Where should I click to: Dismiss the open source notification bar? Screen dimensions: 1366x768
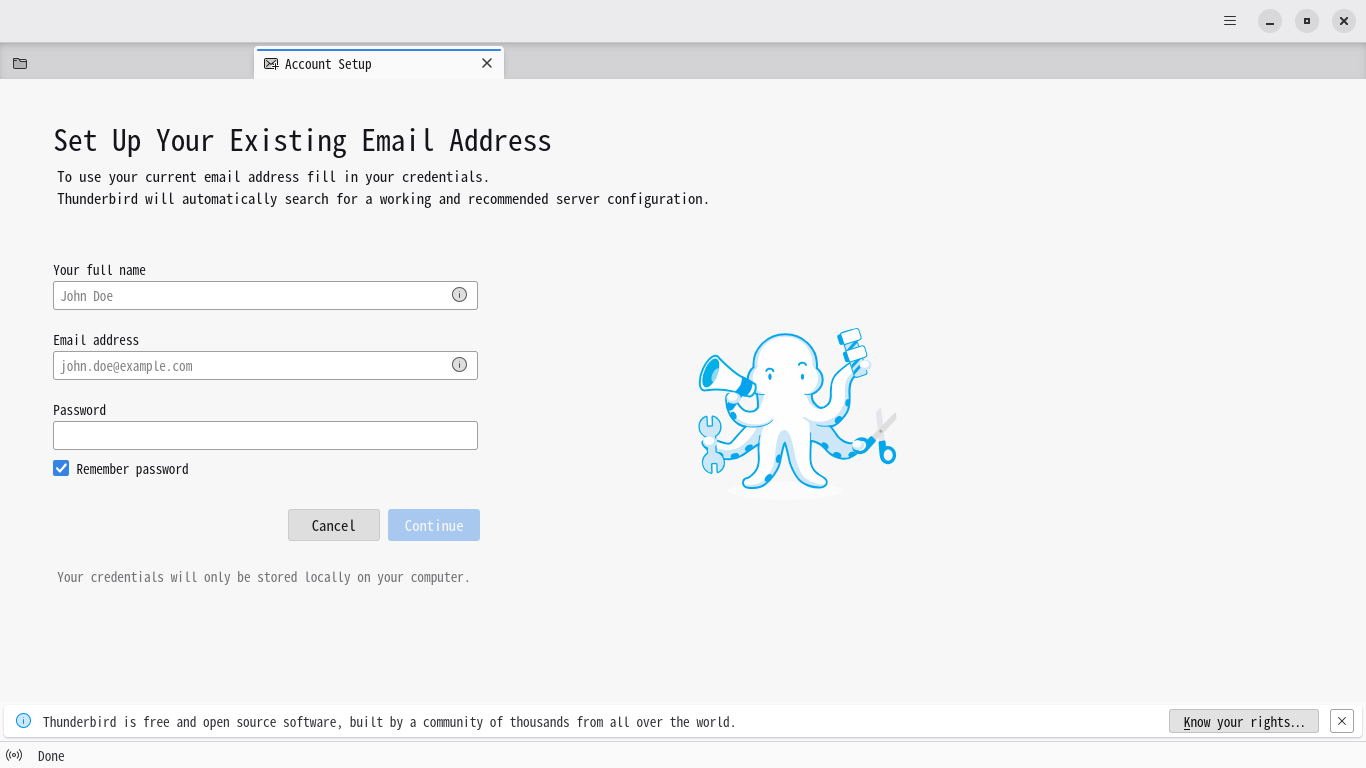coord(1342,721)
